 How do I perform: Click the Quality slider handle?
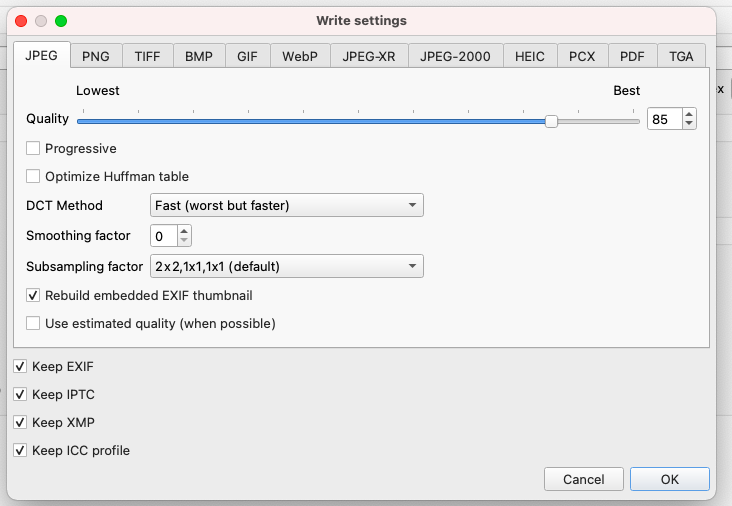tap(551, 121)
